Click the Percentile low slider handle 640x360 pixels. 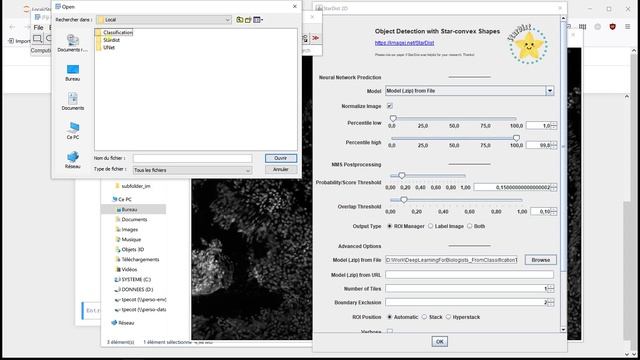tap(393, 118)
